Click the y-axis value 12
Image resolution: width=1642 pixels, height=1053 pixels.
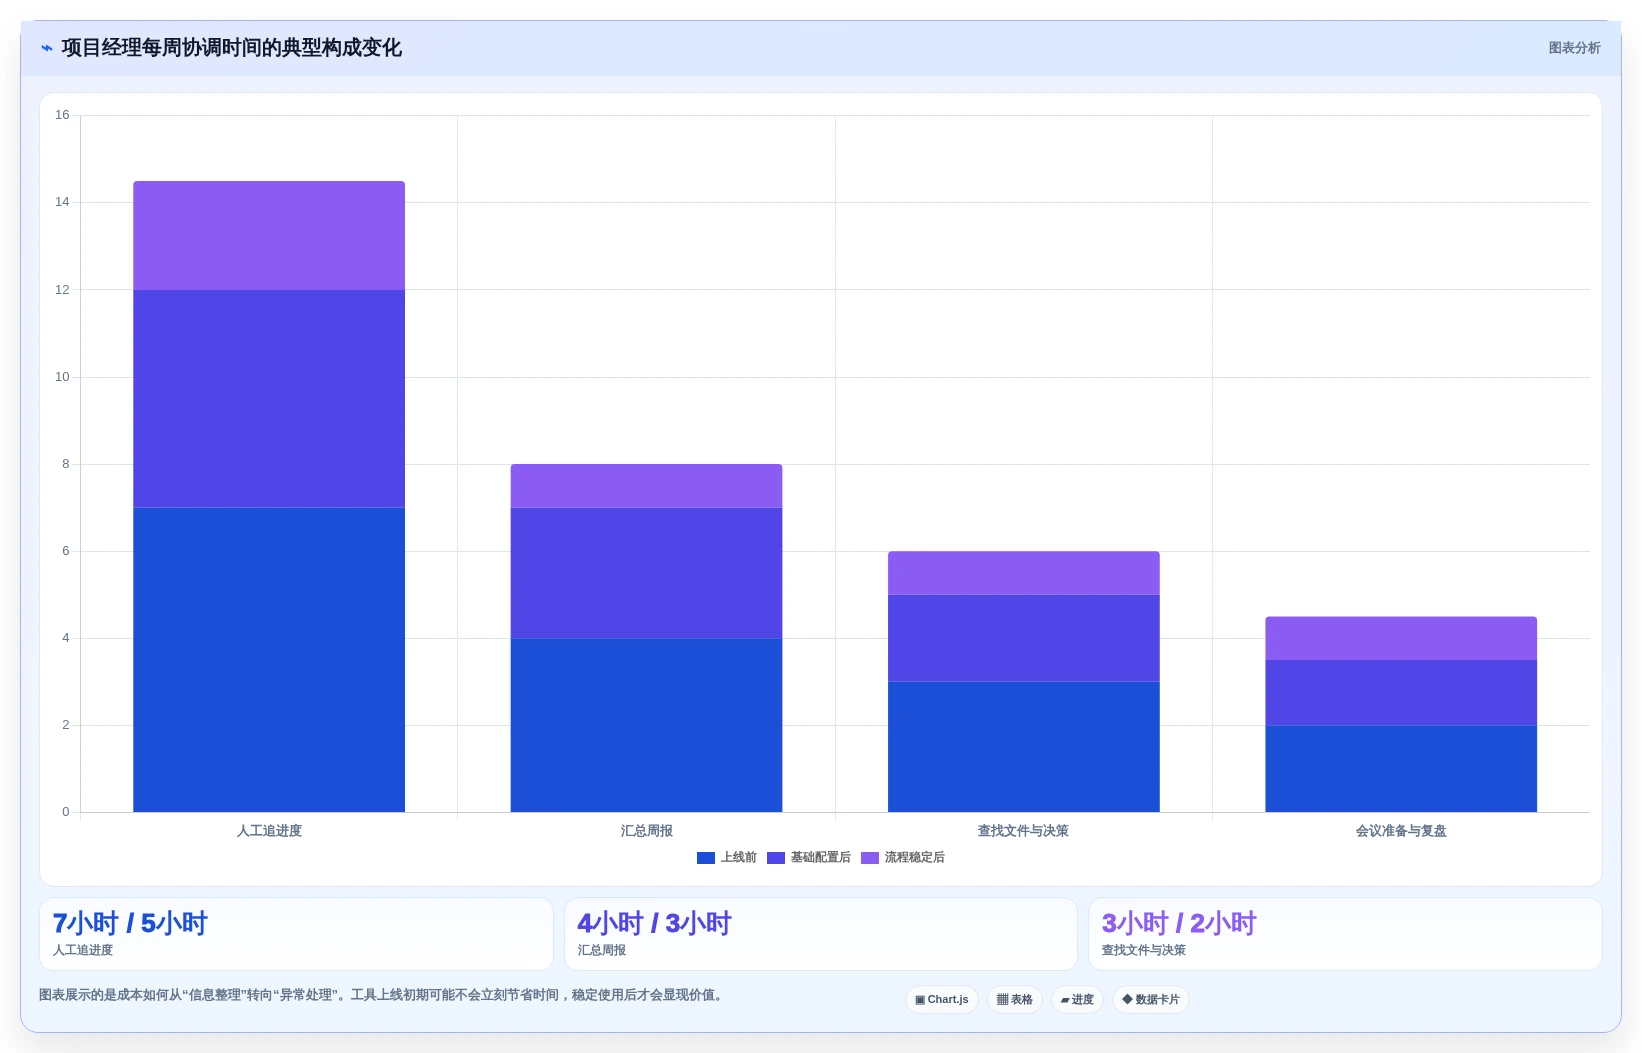pyautogui.click(x=62, y=290)
